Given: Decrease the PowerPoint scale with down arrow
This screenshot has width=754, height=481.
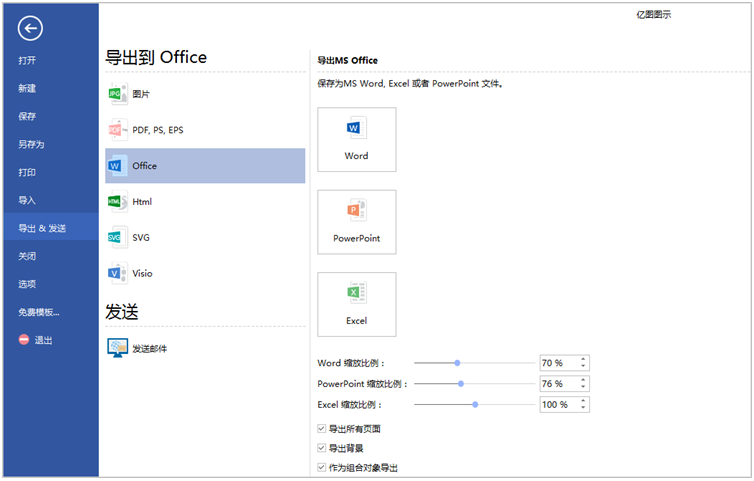Looking at the screenshot, I should click(x=583, y=387).
